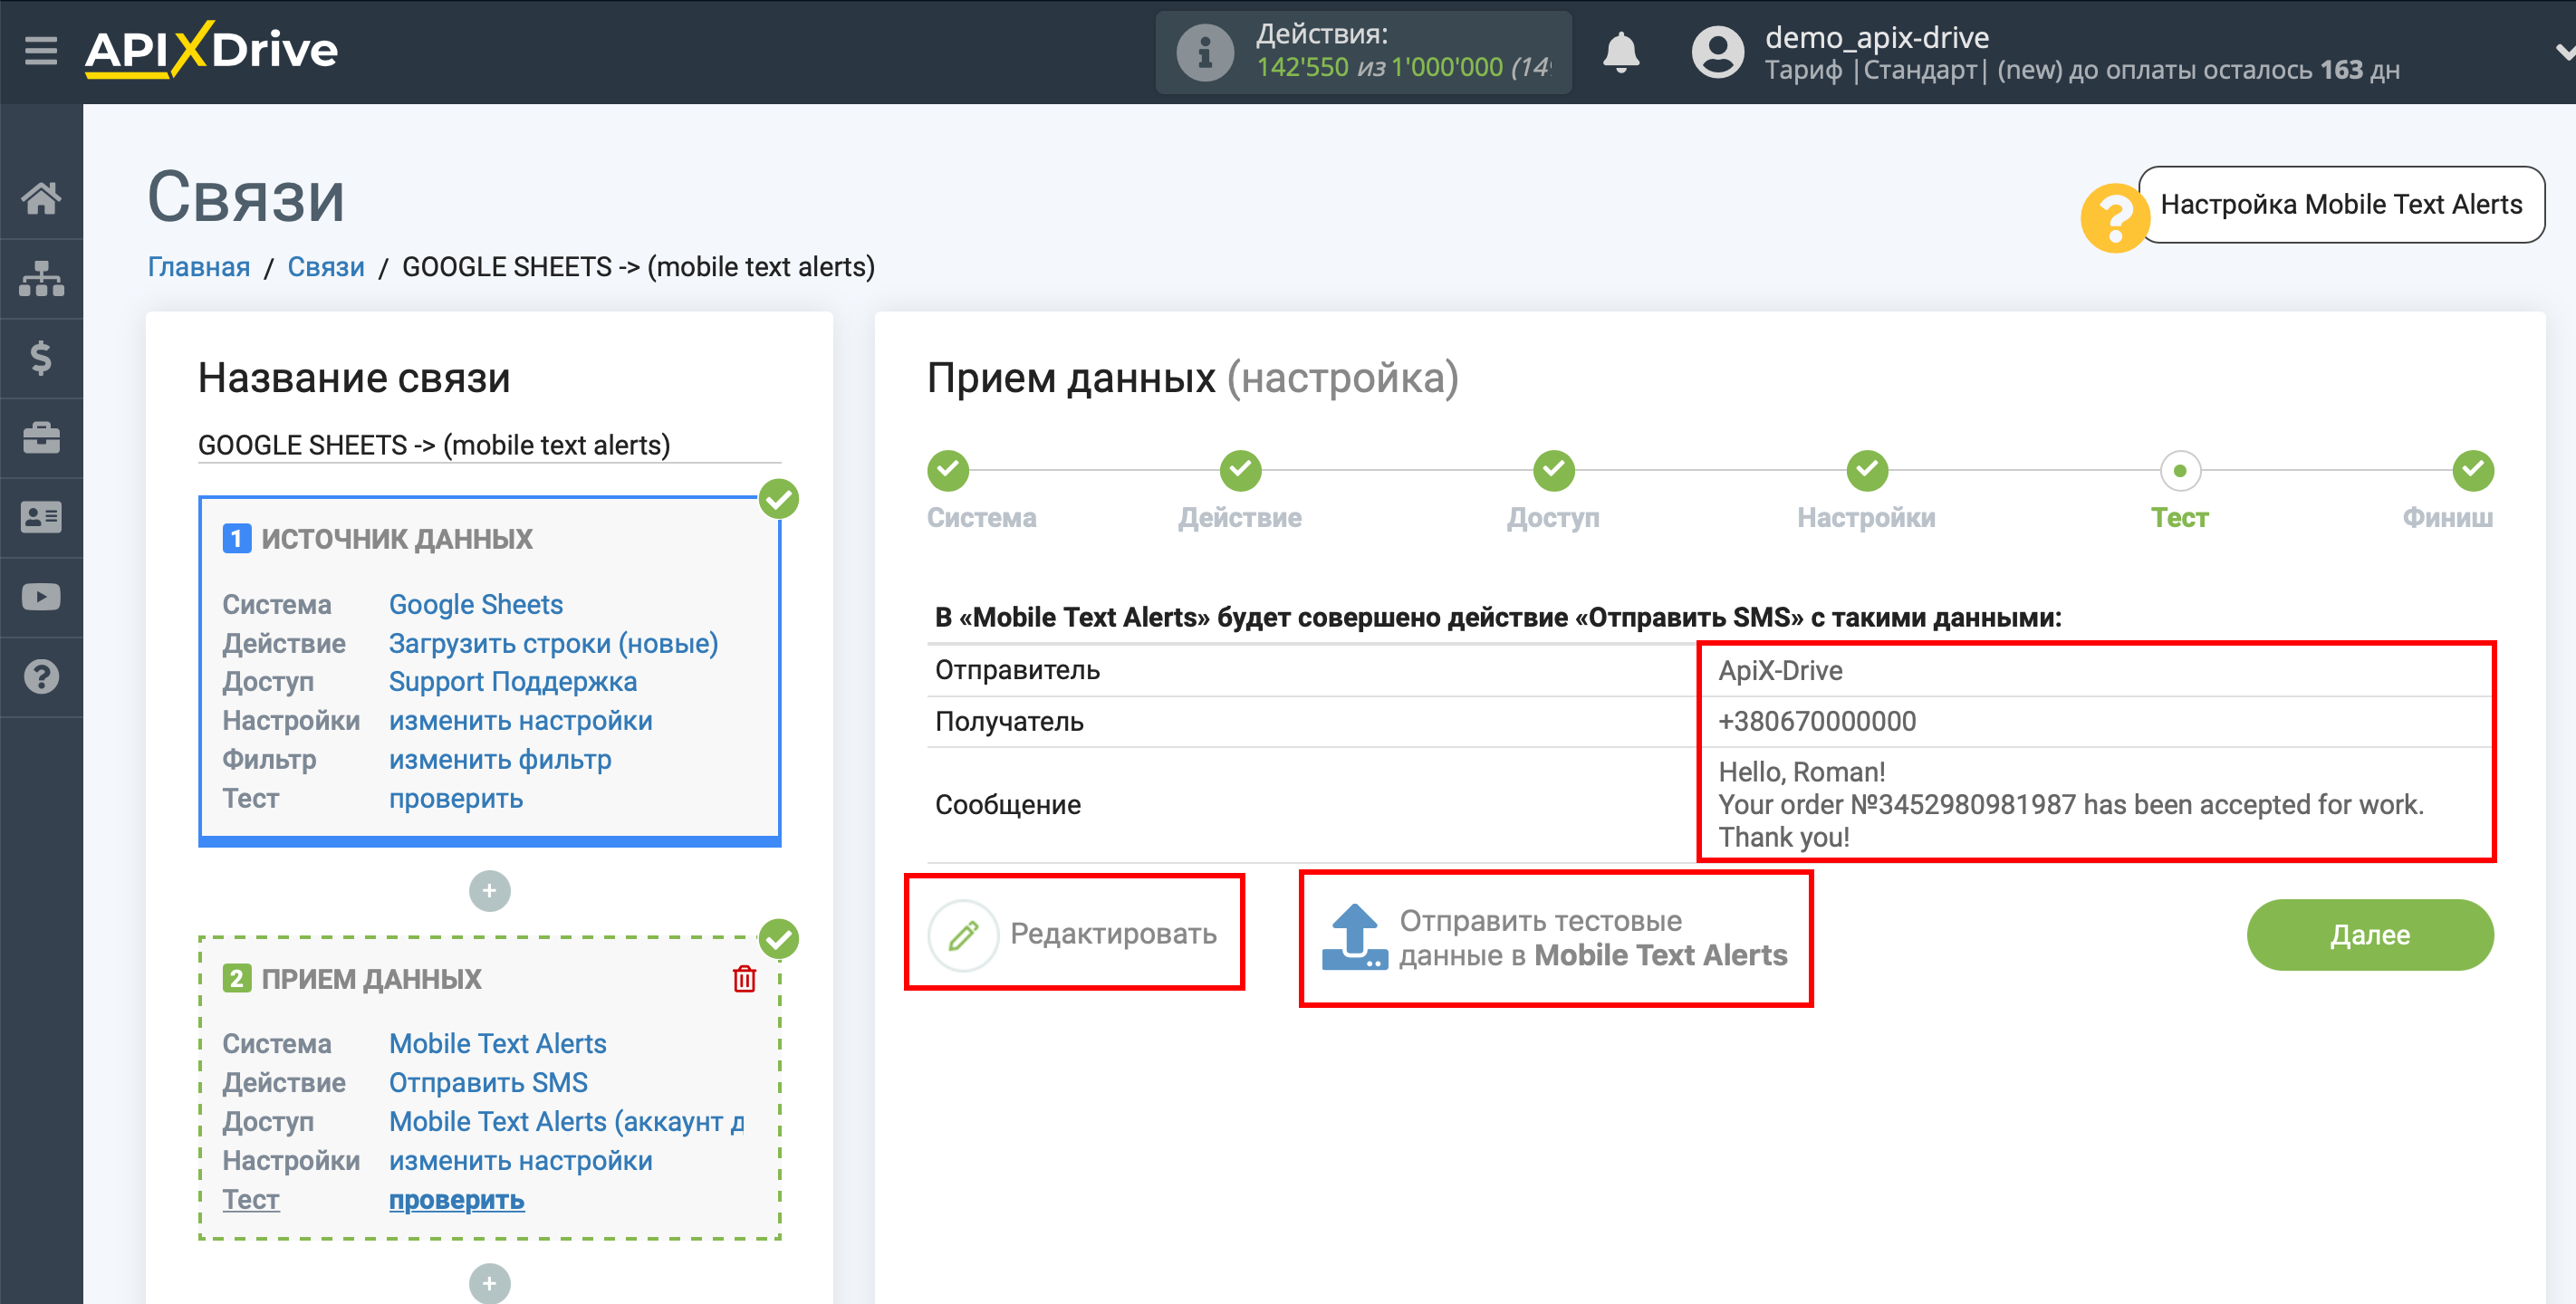Click изменить настройки in data receiver
The width and height of the screenshot is (2576, 1304).
(521, 1161)
